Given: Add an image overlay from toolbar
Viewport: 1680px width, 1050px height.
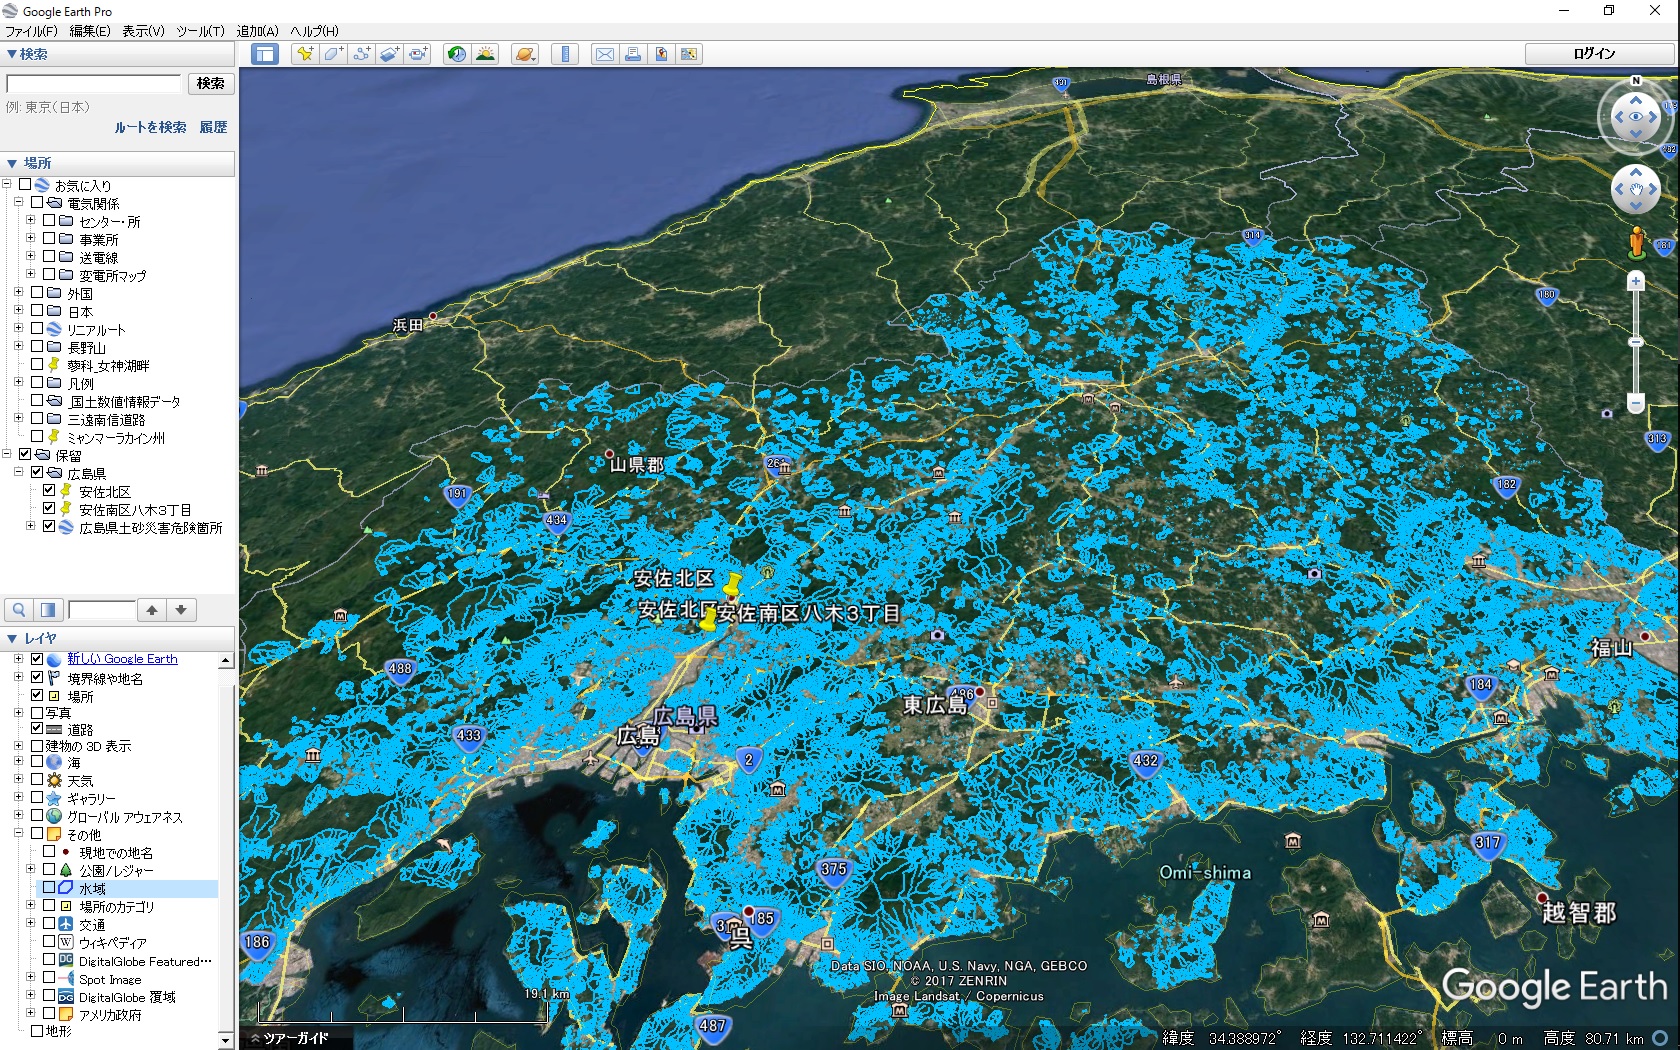Looking at the screenshot, I should tap(389, 54).
